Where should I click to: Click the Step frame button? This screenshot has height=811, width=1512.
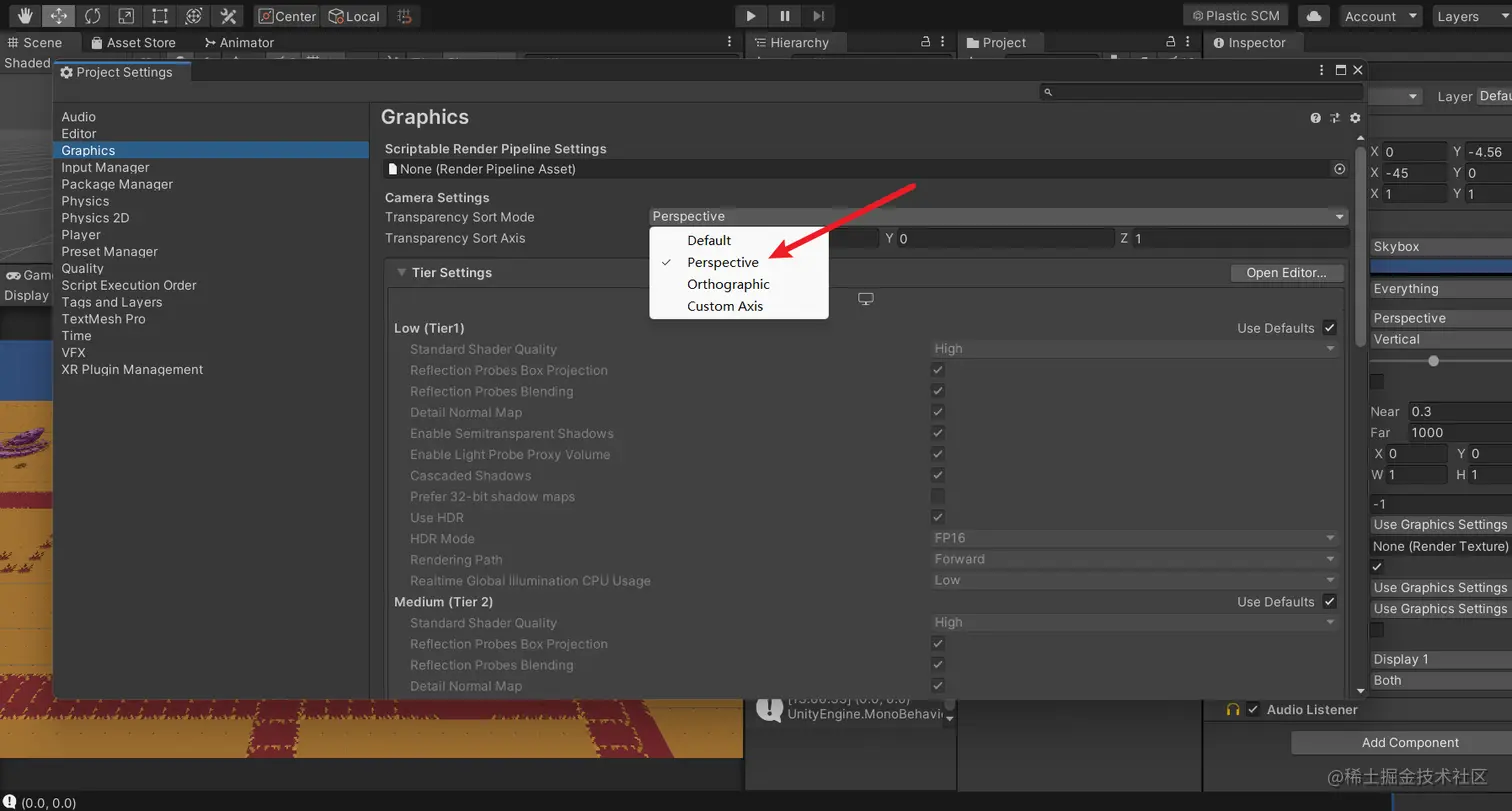(x=818, y=16)
